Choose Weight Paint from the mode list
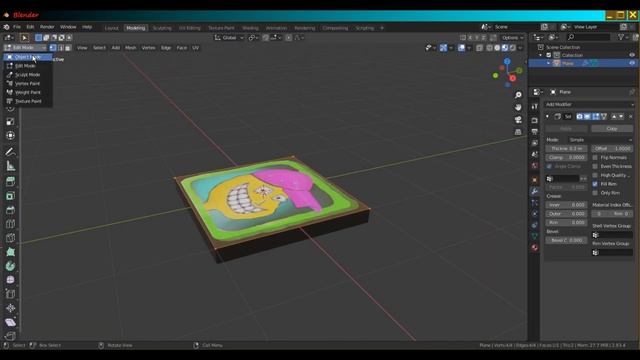 pos(28,93)
